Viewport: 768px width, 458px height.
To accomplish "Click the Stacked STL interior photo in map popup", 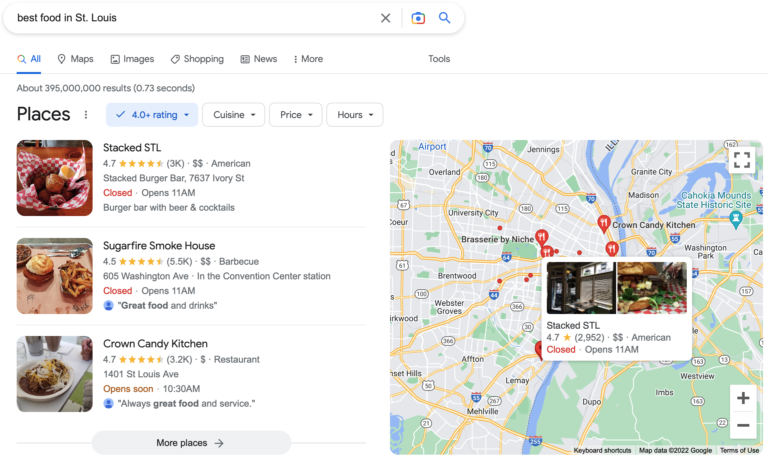I will [581, 288].
